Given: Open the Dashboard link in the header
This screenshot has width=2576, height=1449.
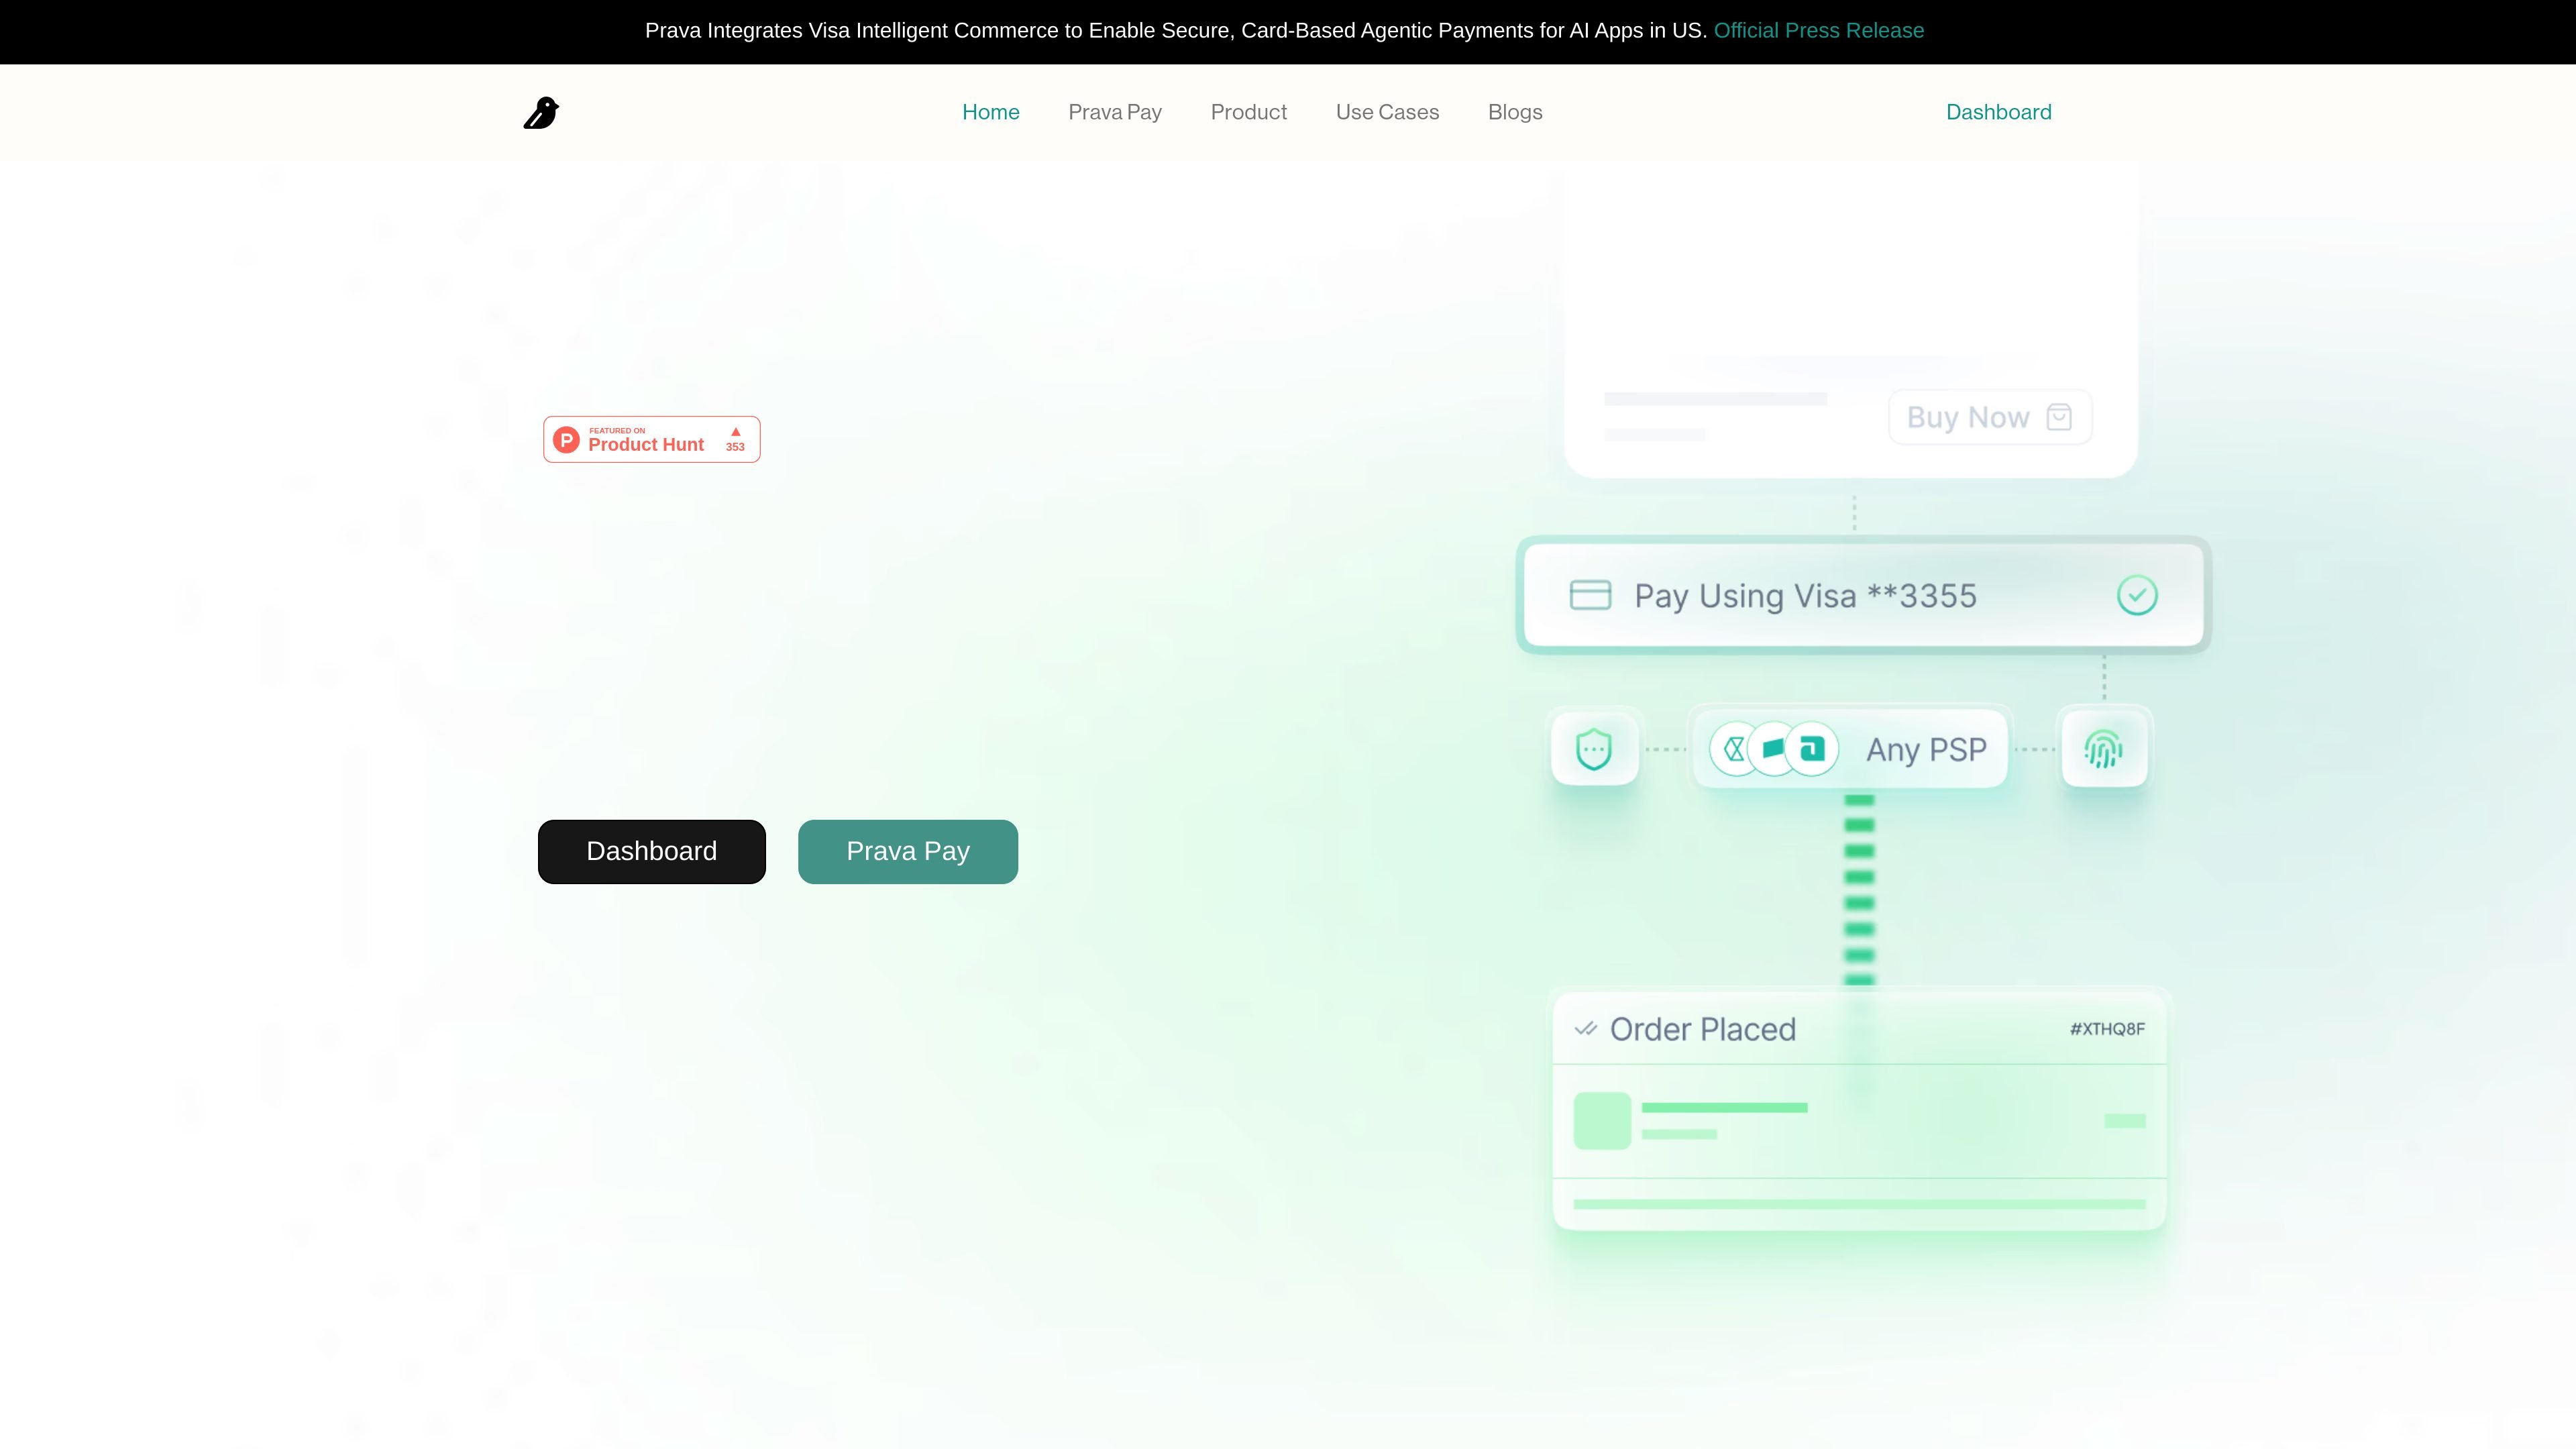Looking at the screenshot, I should click(x=1998, y=112).
